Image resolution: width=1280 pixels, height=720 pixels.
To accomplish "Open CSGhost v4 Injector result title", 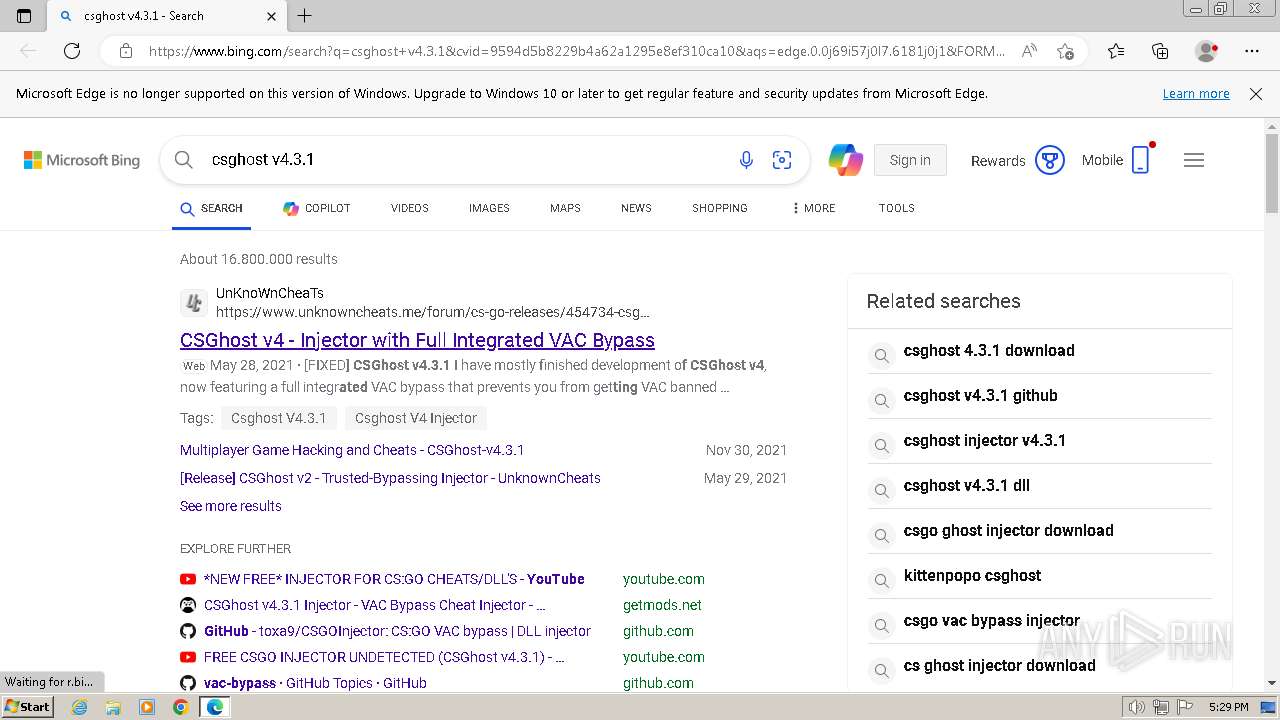I will click(x=417, y=340).
